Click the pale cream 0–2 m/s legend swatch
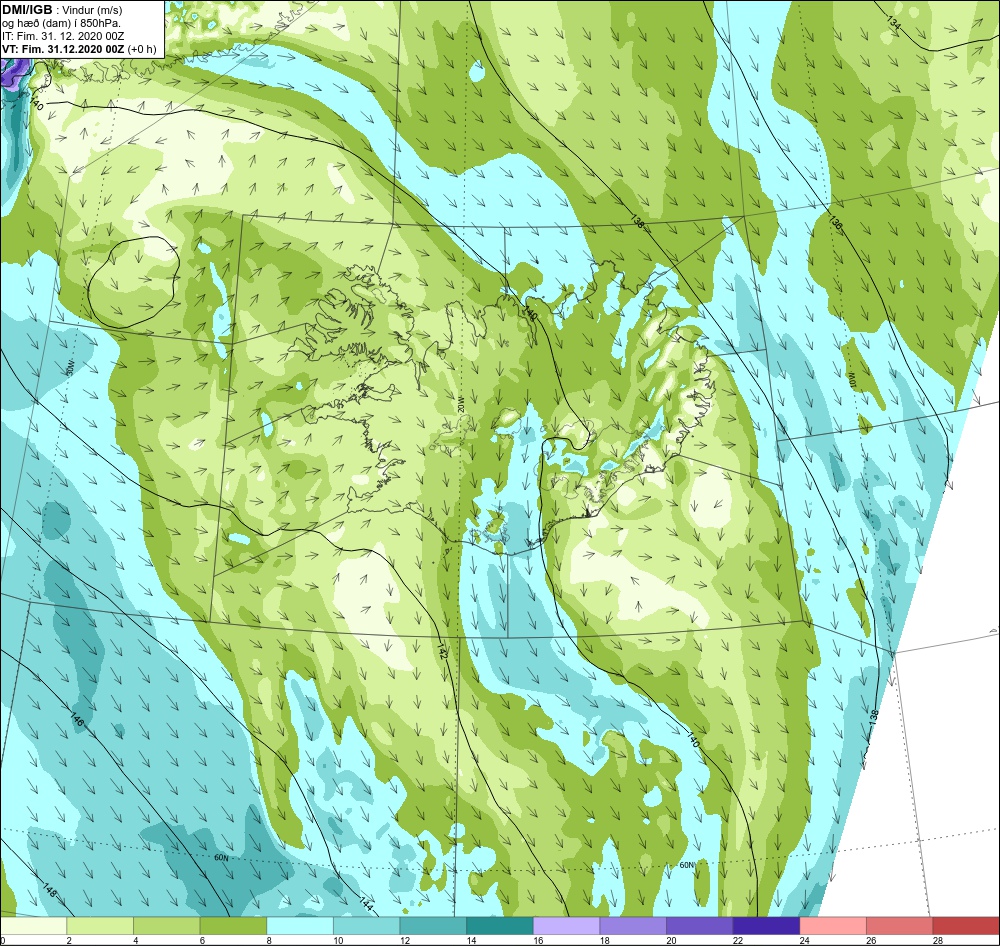 33,925
